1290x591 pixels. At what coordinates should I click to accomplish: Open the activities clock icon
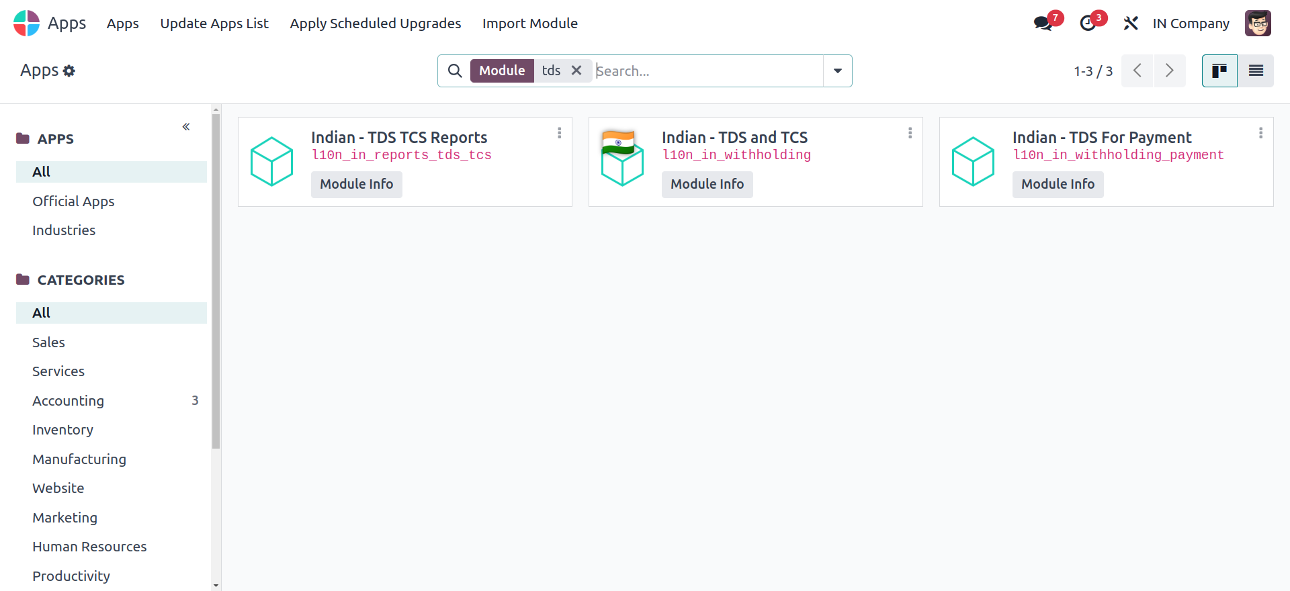[1089, 23]
